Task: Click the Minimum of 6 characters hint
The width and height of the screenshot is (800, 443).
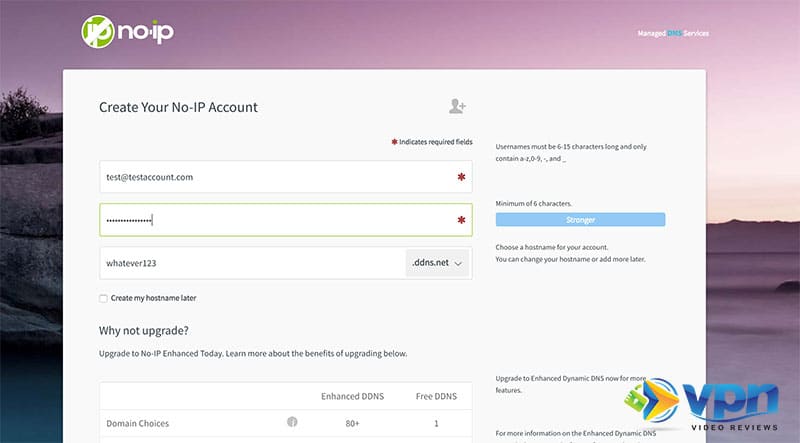Action: (534, 203)
